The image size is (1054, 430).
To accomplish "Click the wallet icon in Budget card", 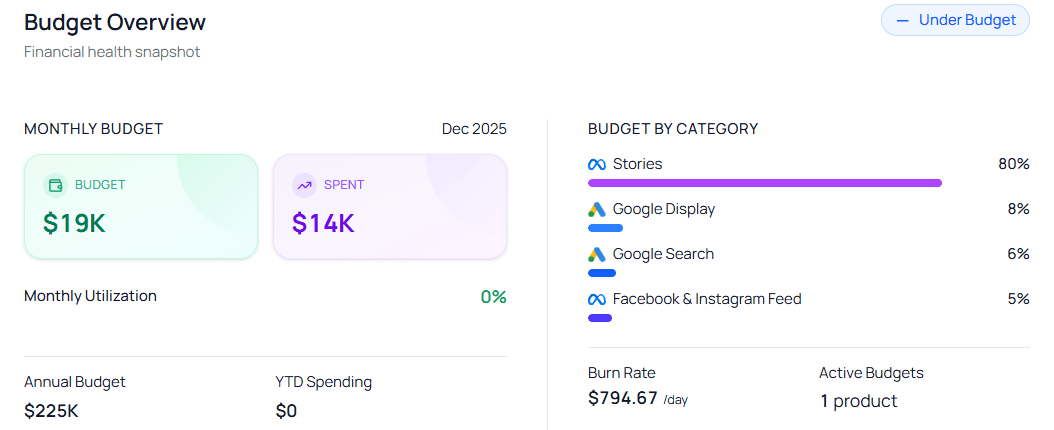I will 56,185.
